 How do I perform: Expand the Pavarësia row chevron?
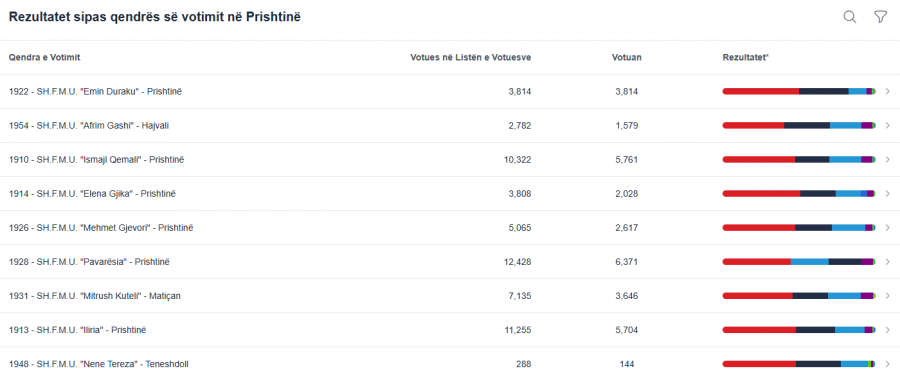pos(887,262)
